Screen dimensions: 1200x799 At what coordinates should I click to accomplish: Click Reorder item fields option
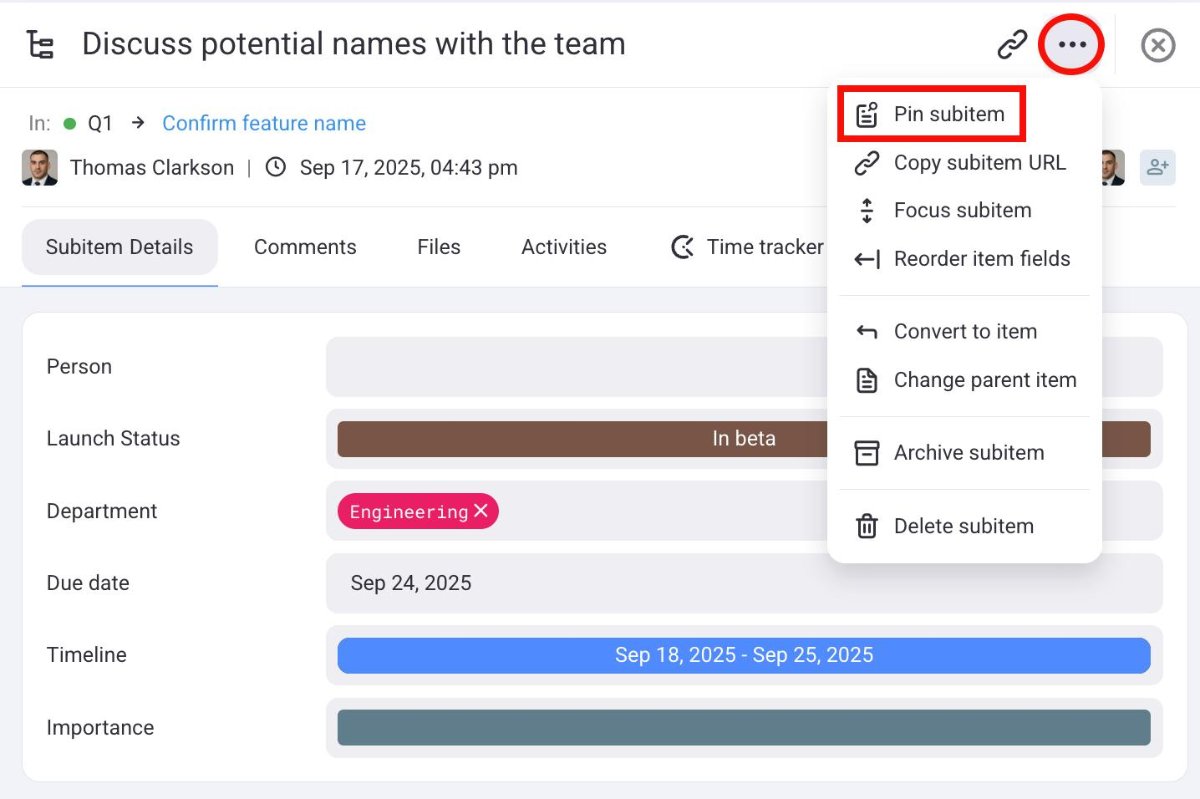981,259
